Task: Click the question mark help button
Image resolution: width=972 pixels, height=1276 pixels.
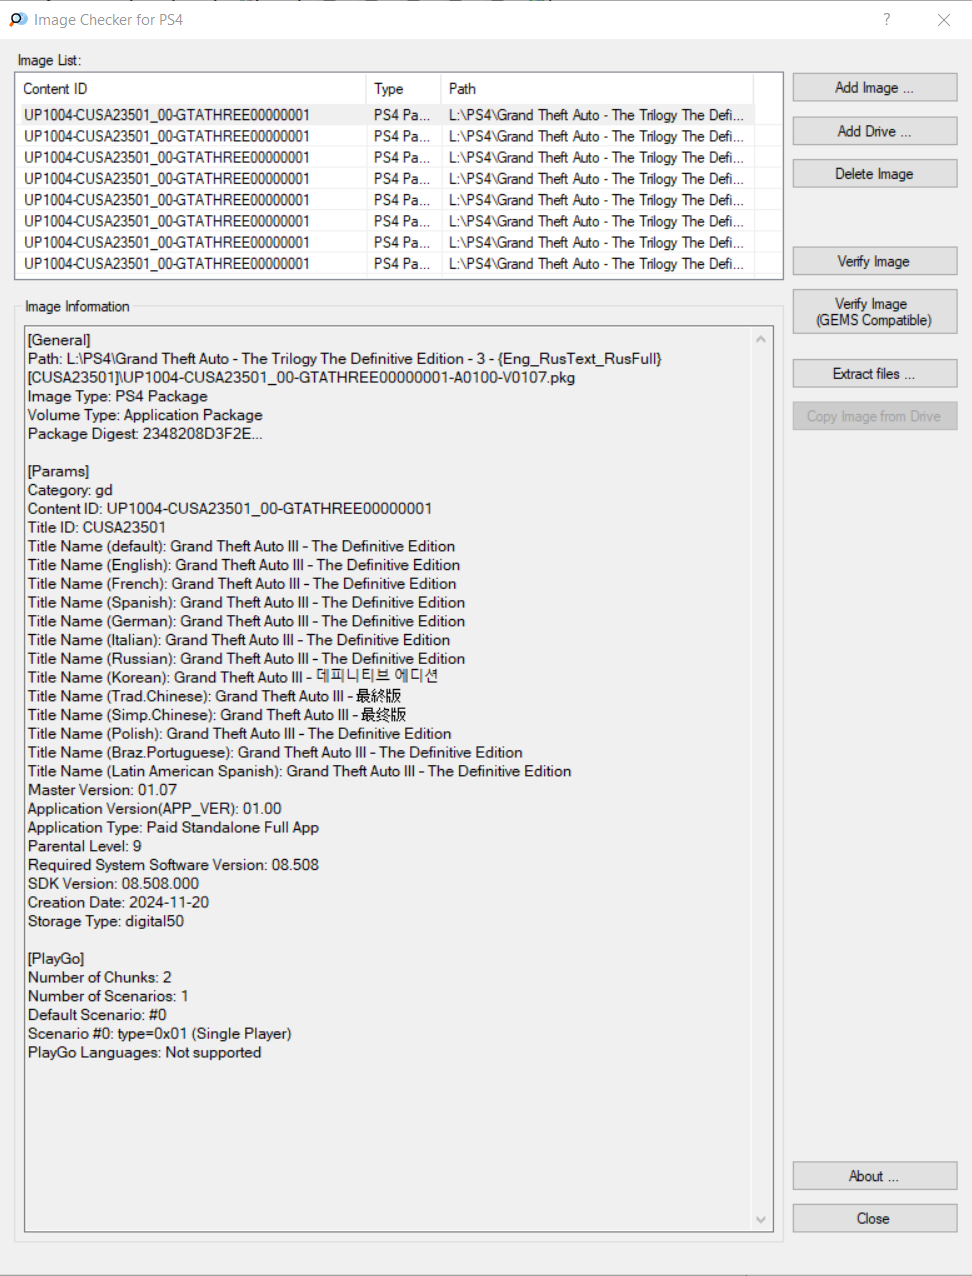Action: pos(886,19)
